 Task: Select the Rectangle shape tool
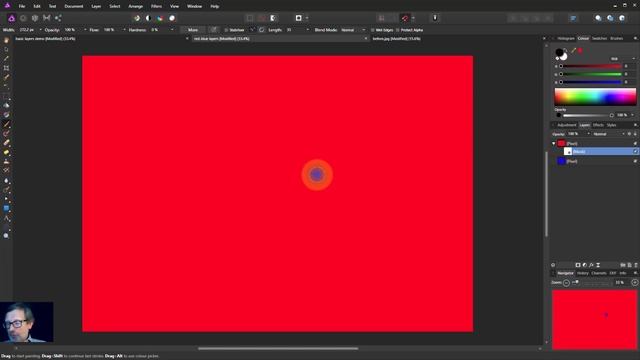pos(6,208)
